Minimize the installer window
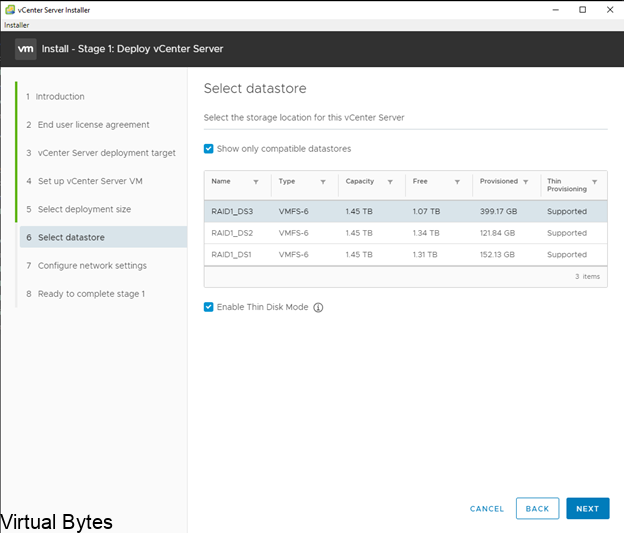624x533 pixels. pyautogui.click(x=556, y=10)
